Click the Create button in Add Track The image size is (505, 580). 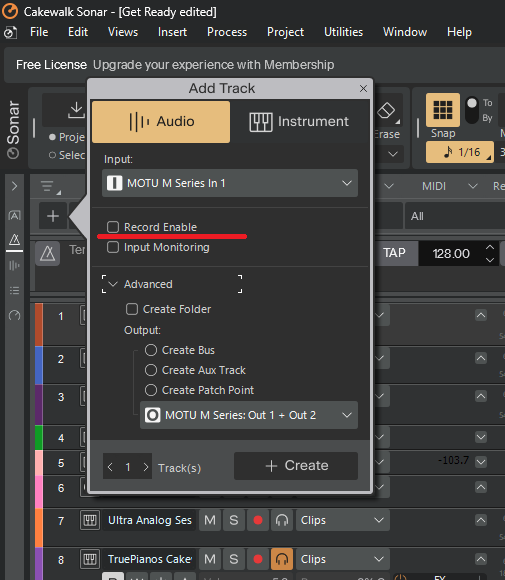tap(296, 466)
